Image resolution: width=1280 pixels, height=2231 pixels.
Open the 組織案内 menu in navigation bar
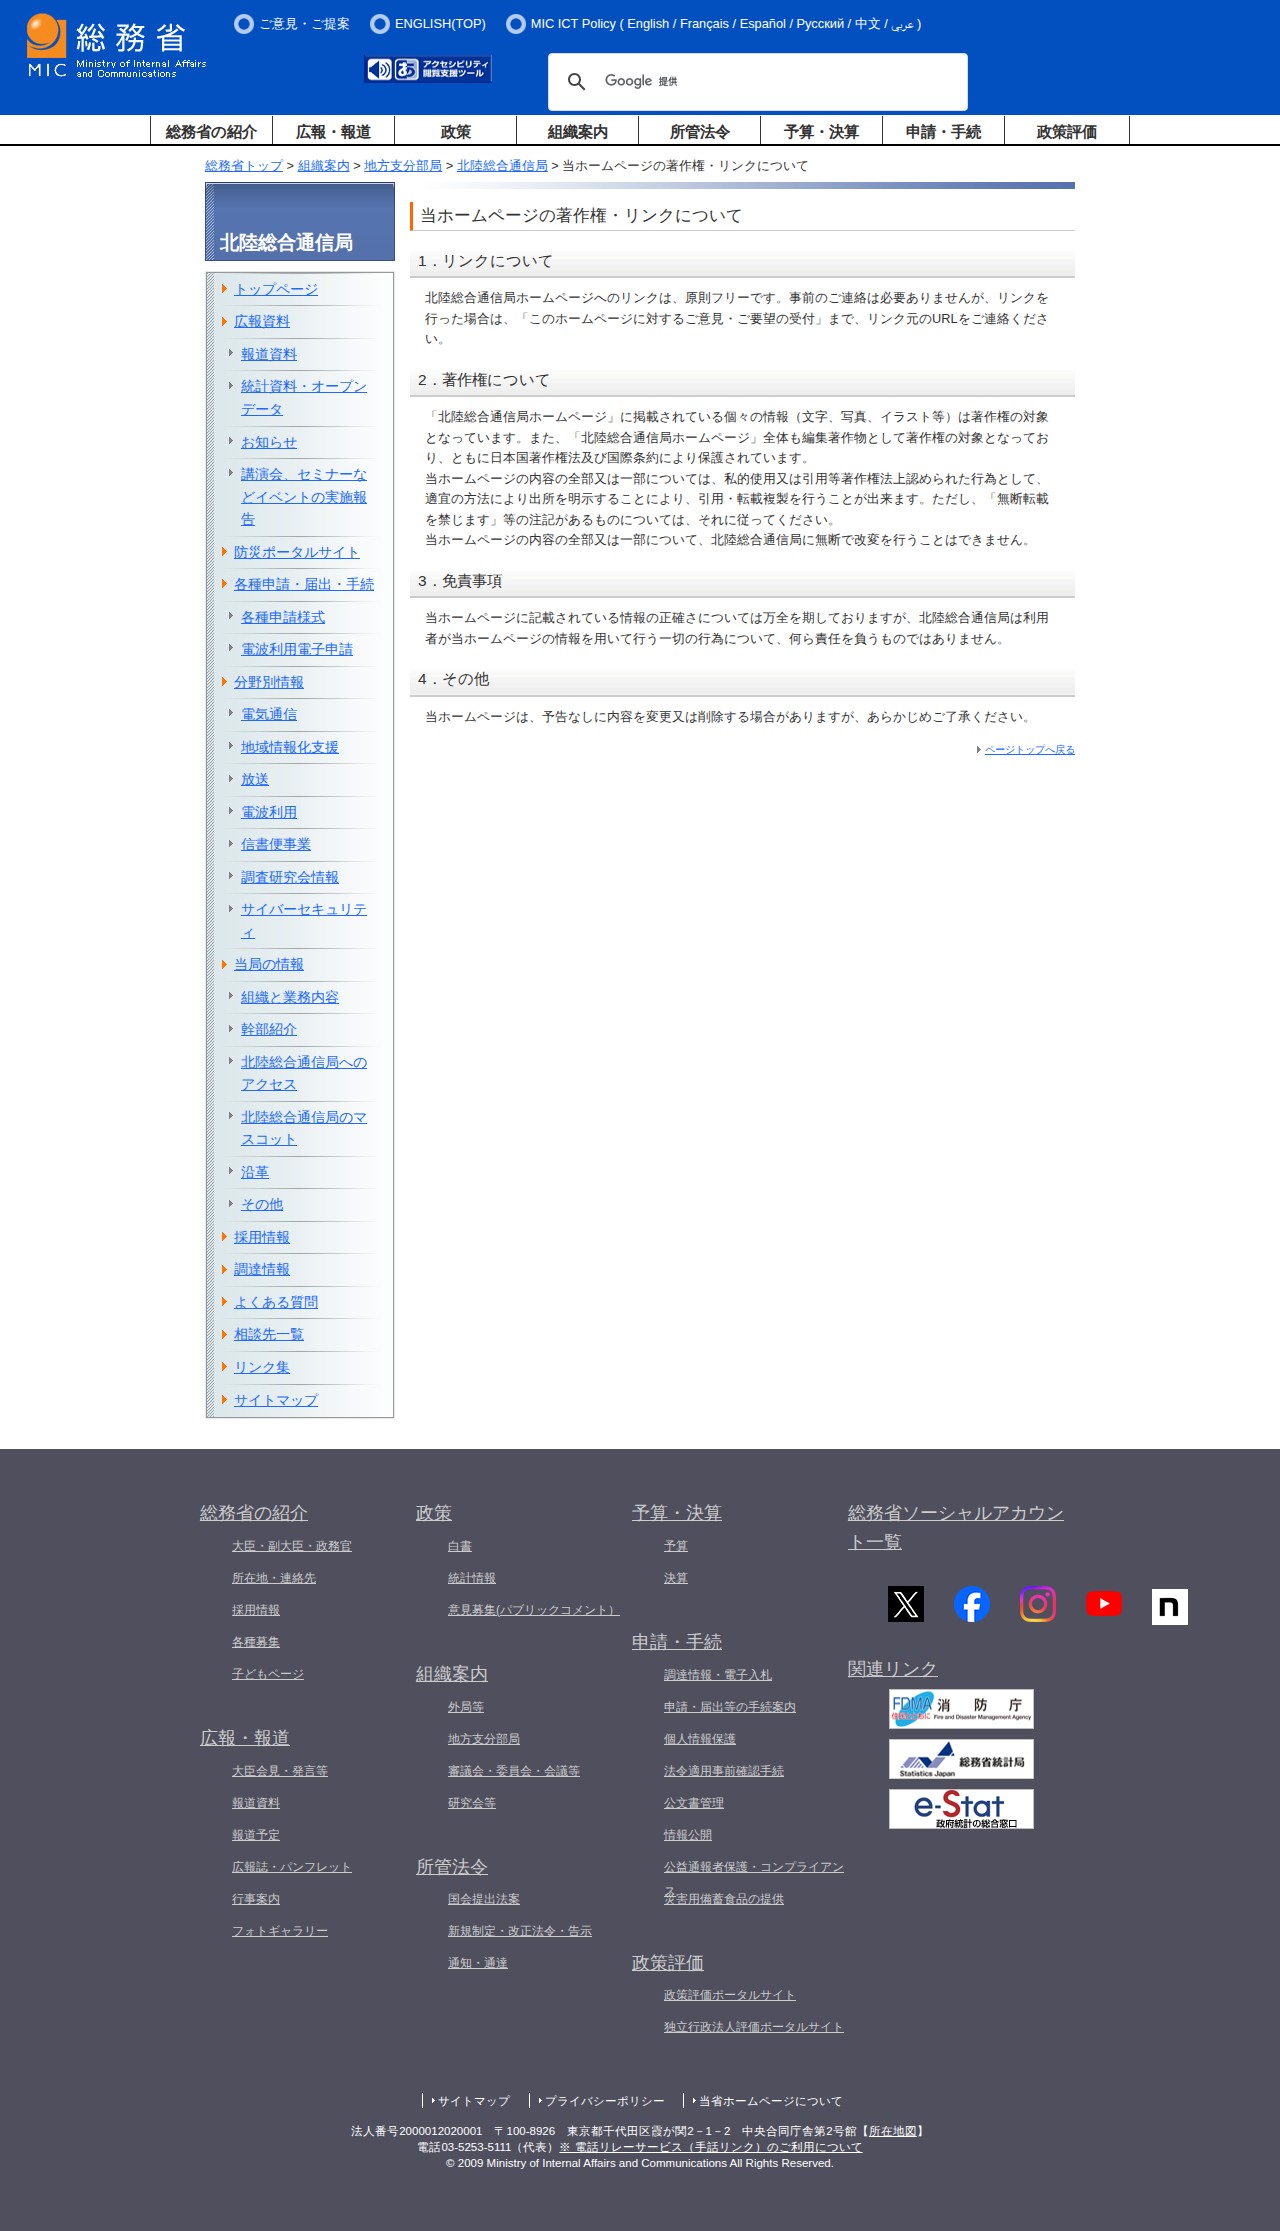tap(577, 131)
